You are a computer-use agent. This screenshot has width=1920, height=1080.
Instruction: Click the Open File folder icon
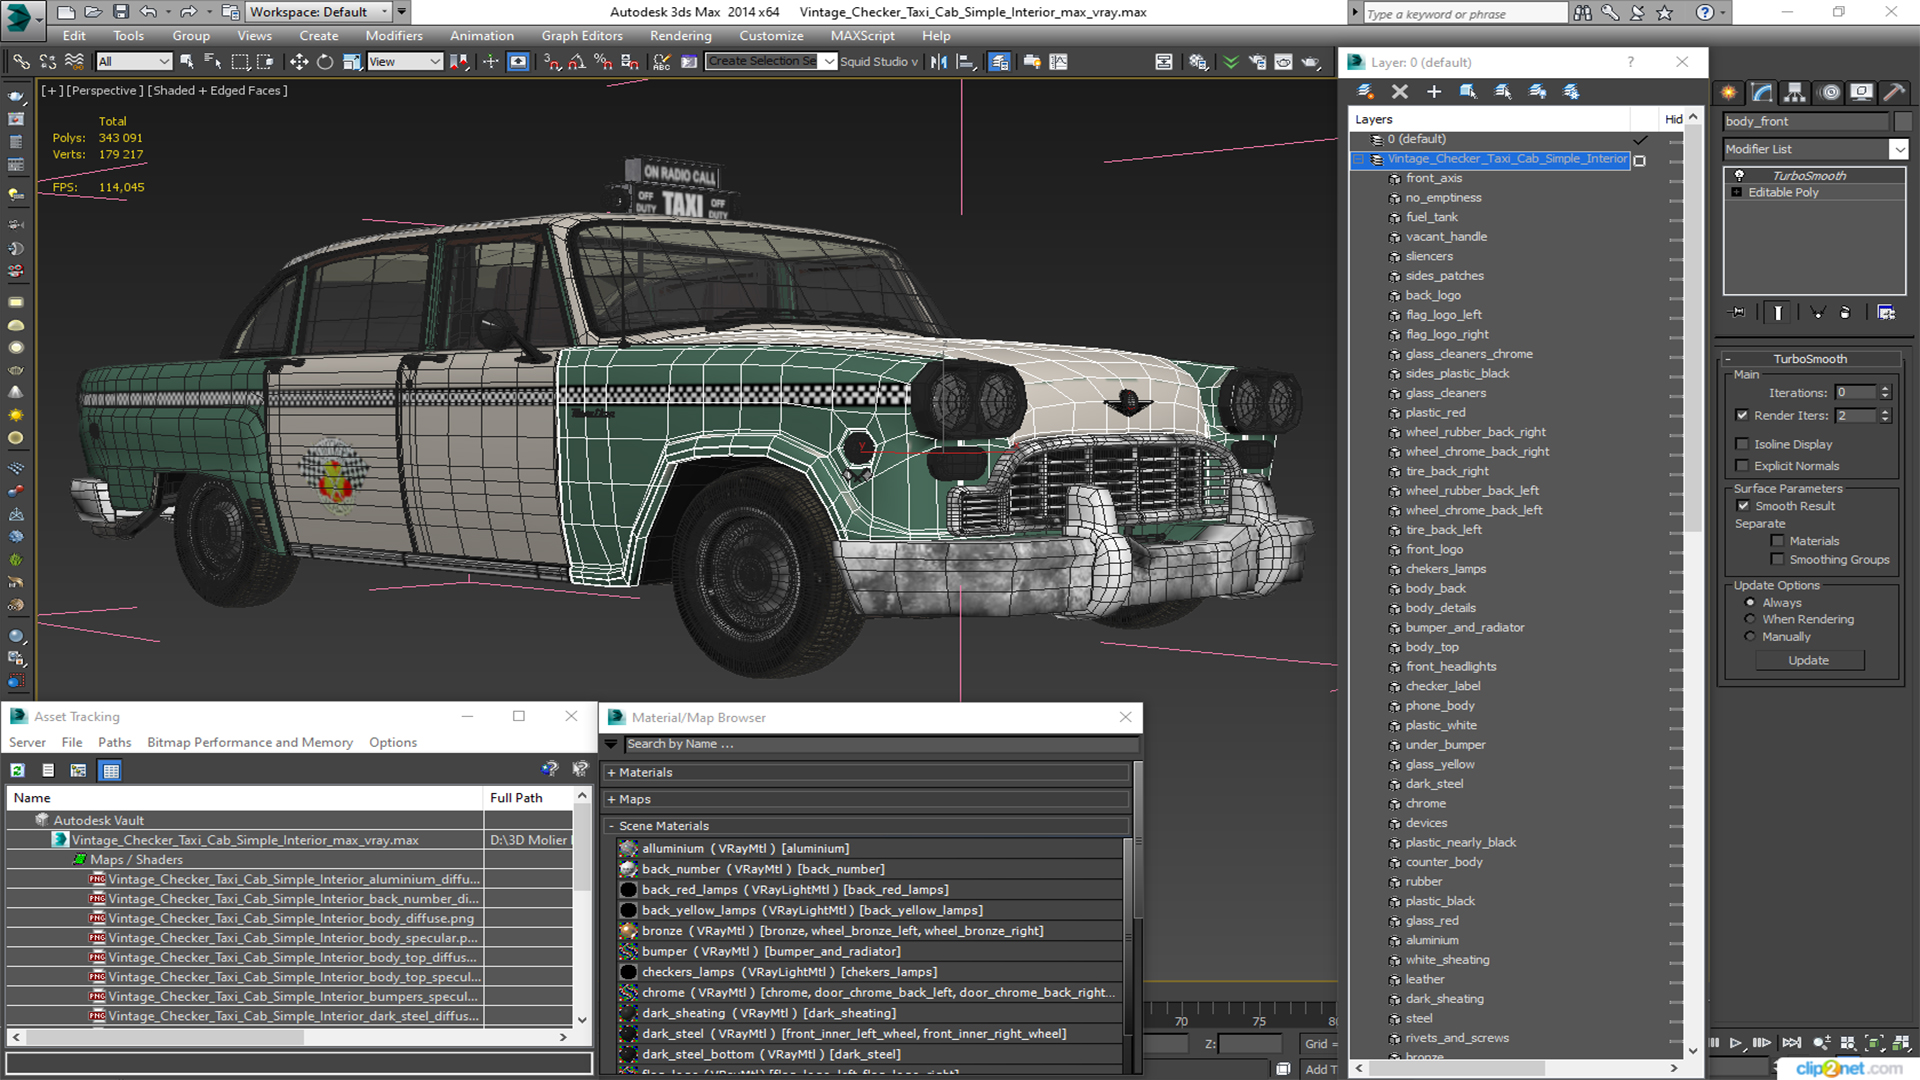[x=93, y=12]
